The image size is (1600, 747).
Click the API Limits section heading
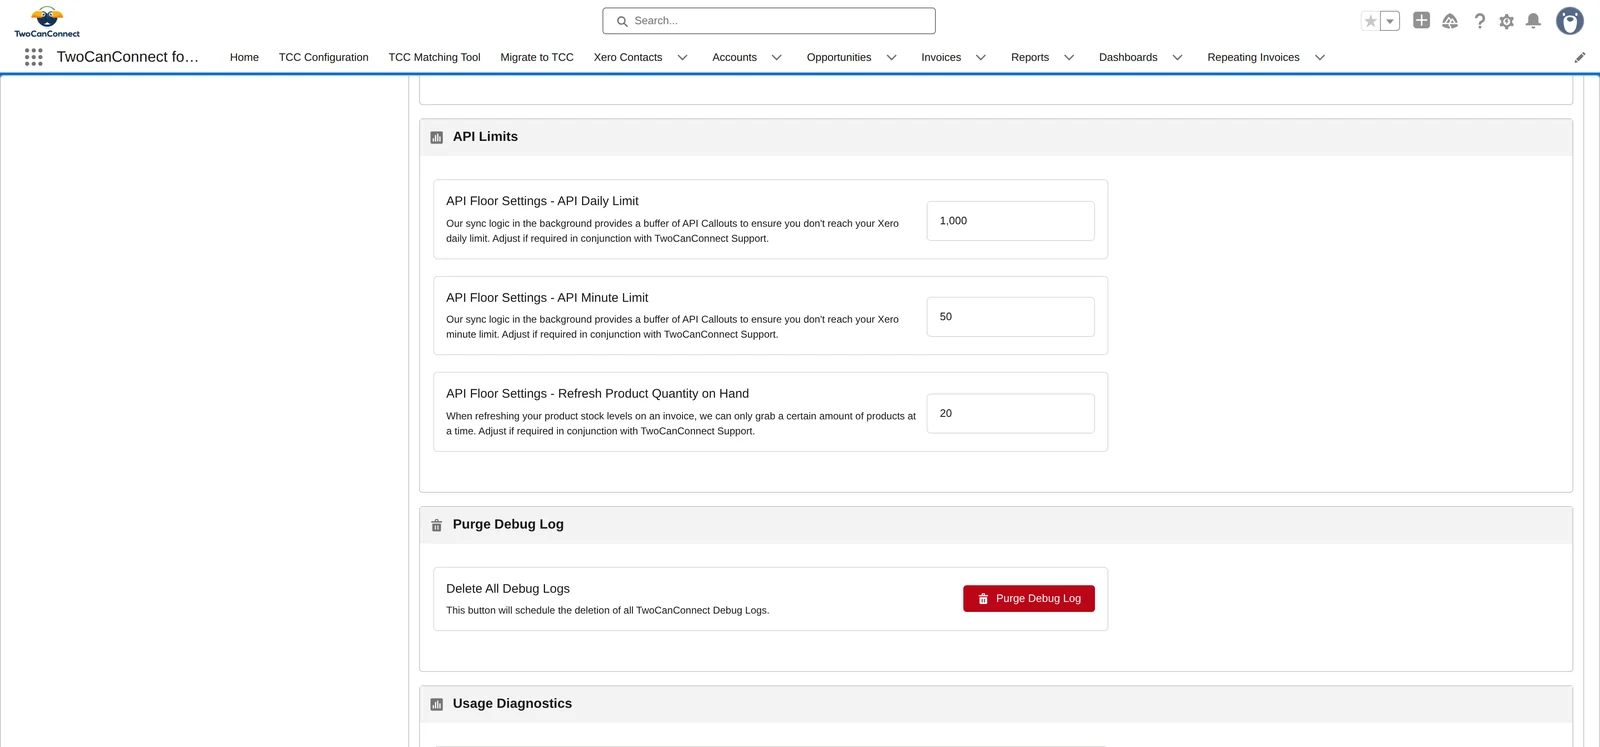pyautogui.click(x=485, y=137)
